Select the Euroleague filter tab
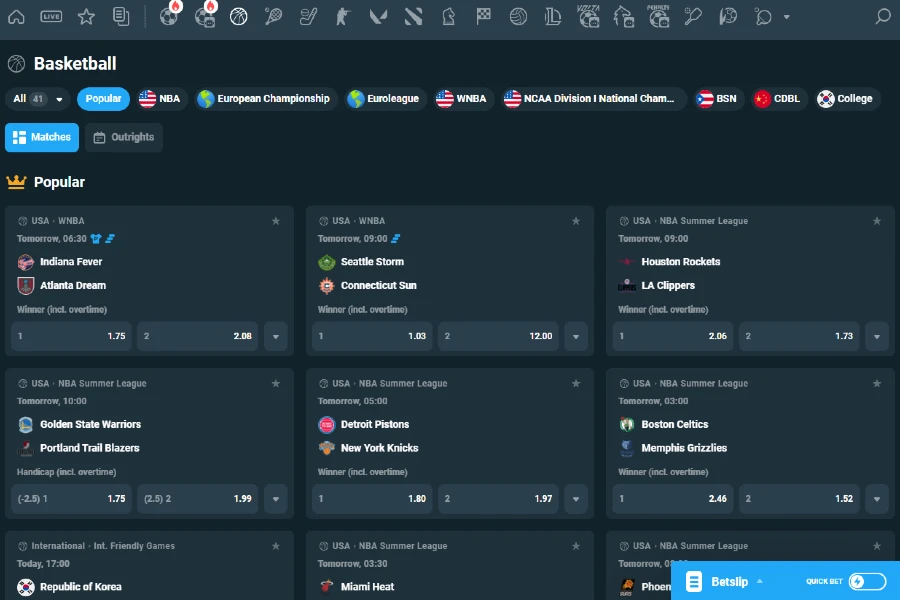This screenshot has width=900, height=600. point(383,99)
